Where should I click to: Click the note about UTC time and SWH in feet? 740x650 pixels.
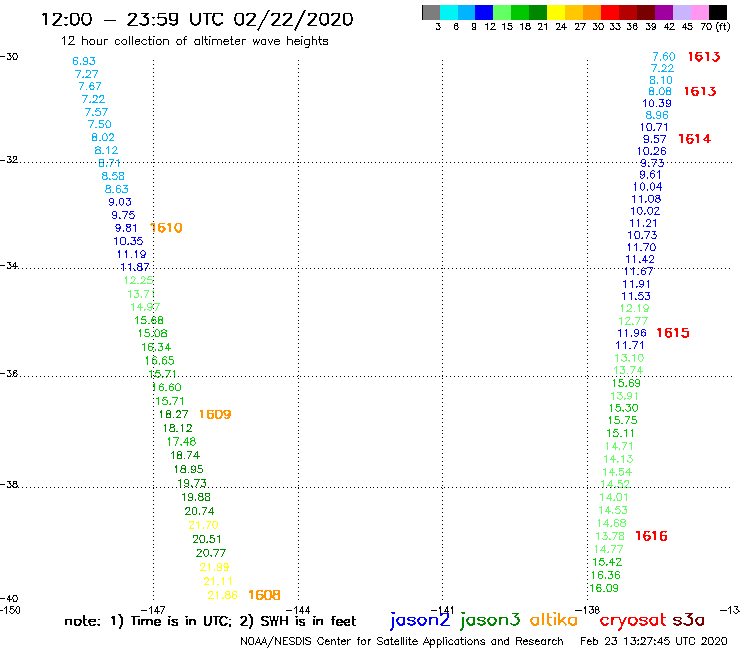point(210,621)
